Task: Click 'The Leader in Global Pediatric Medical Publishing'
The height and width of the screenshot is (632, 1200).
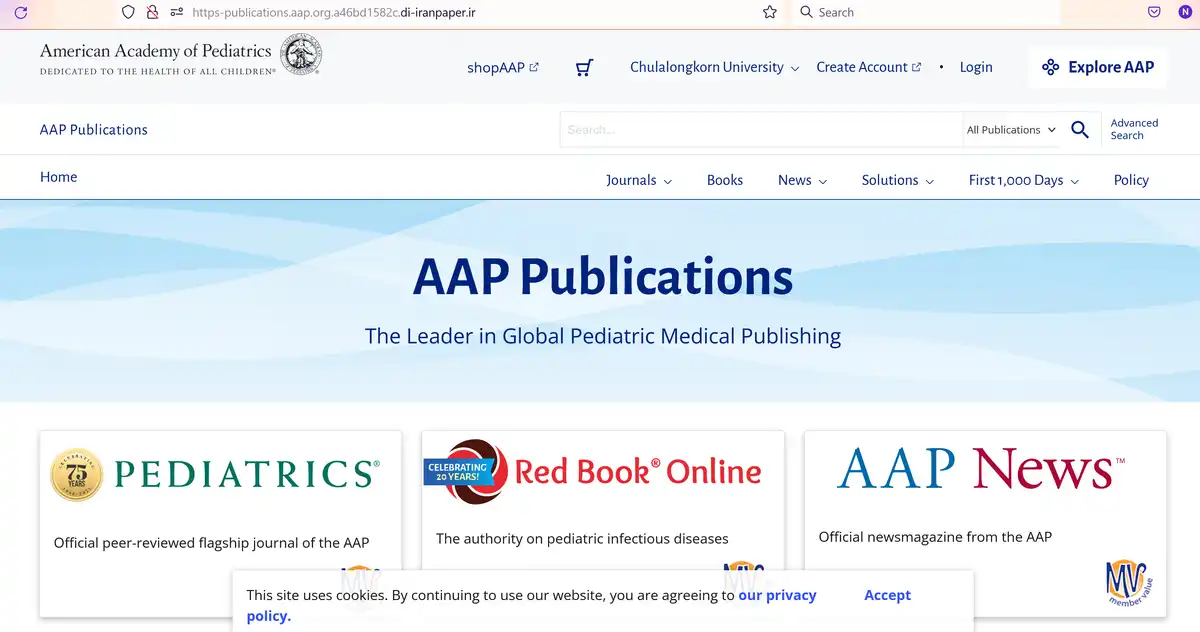Action: pyautogui.click(x=603, y=336)
